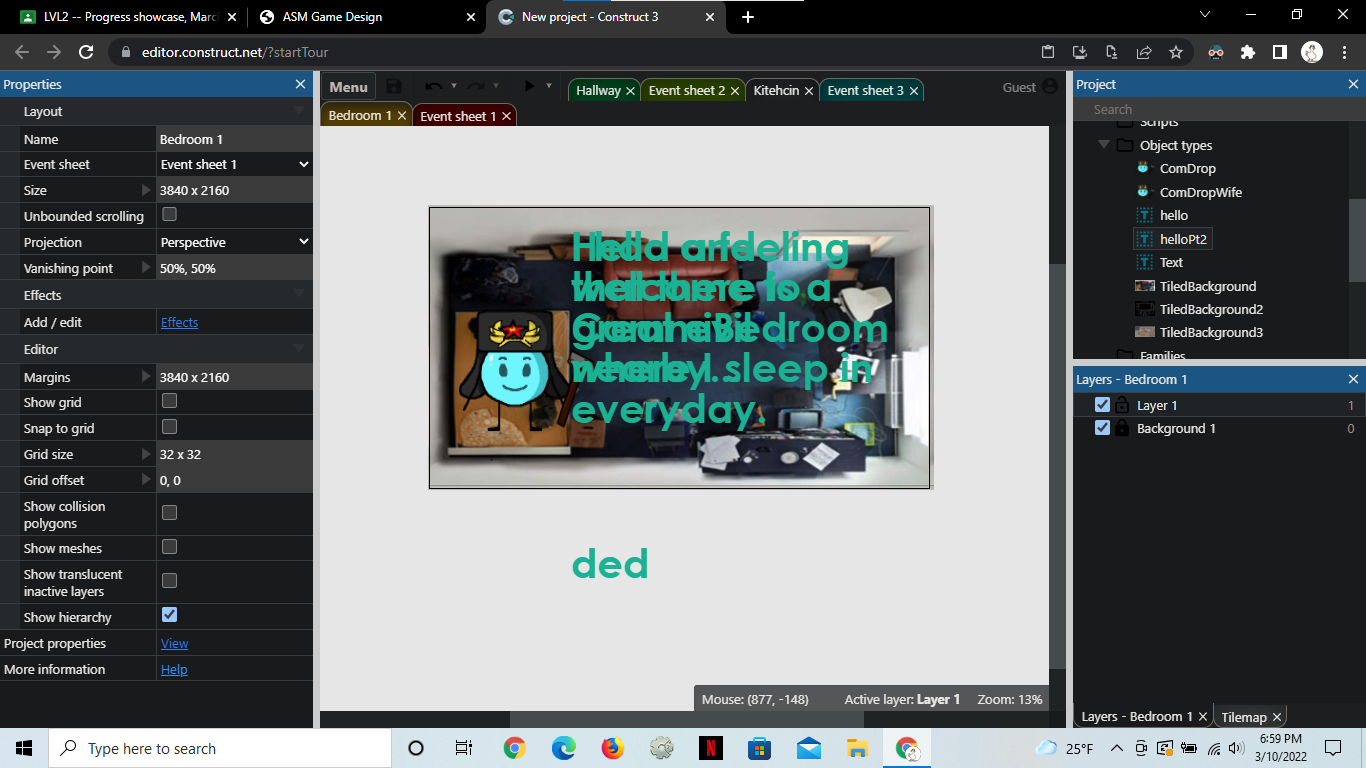Screen dimensions: 1366x768
Task: Click the layout Name field Bedroom 1
Action: [234, 139]
